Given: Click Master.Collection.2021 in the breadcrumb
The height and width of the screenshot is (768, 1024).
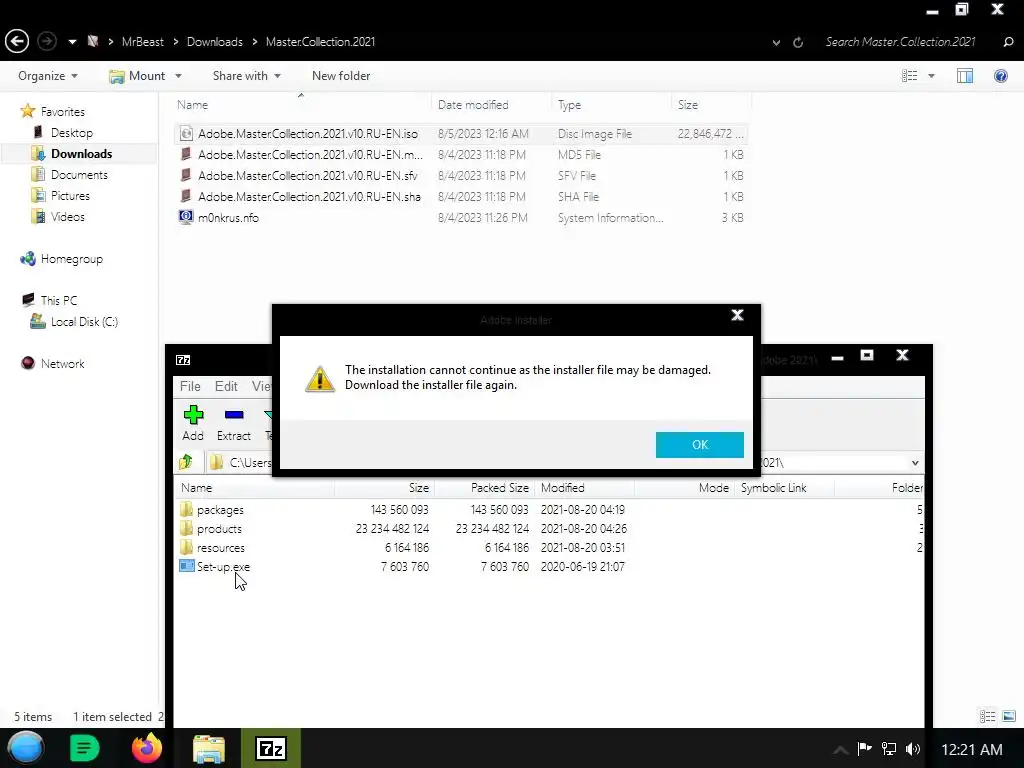Looking at the screenshot, I should [320, 42].
